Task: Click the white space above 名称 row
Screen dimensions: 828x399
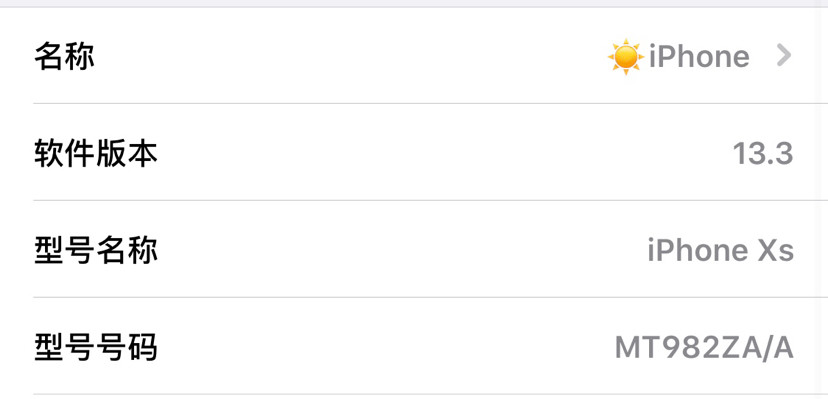Action: pos(414,18)
